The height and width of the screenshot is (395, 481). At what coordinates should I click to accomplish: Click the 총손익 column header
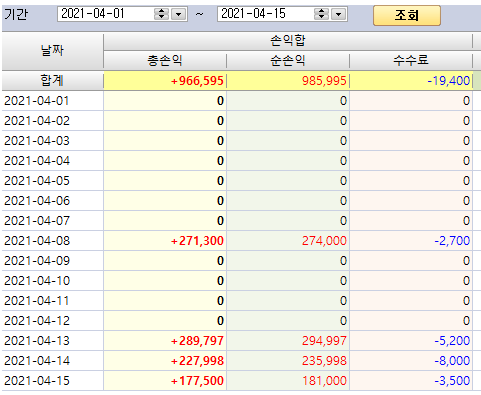point(165,61)
